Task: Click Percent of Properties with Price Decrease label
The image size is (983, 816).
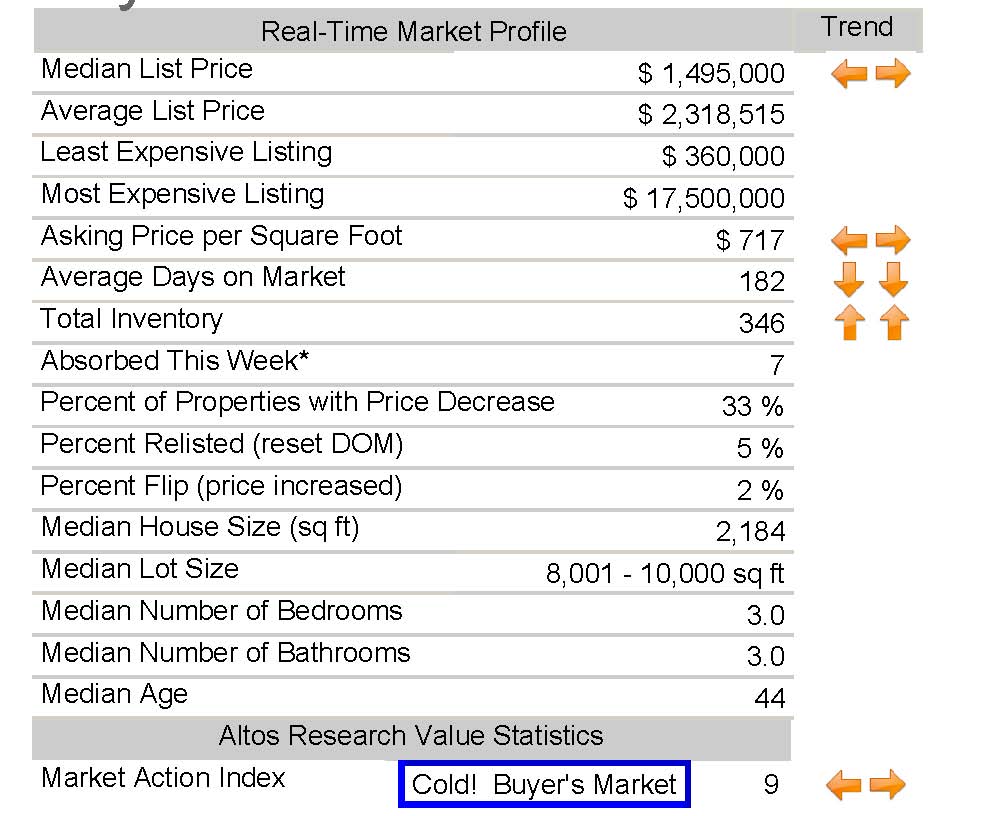Action: [297, 402]
